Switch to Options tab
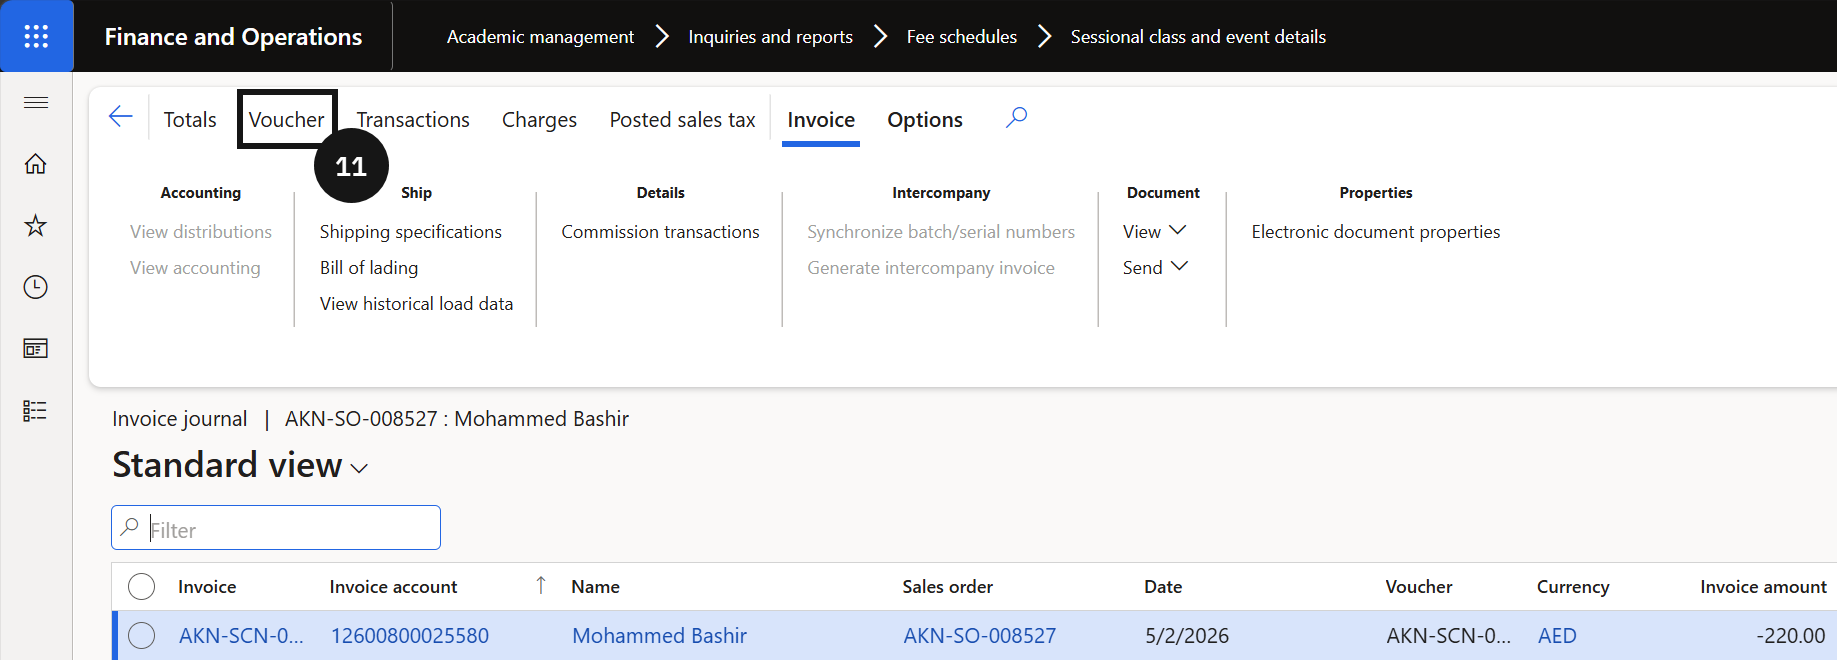1837x660 pixels. pyautogui.click(x=925, y=120)
